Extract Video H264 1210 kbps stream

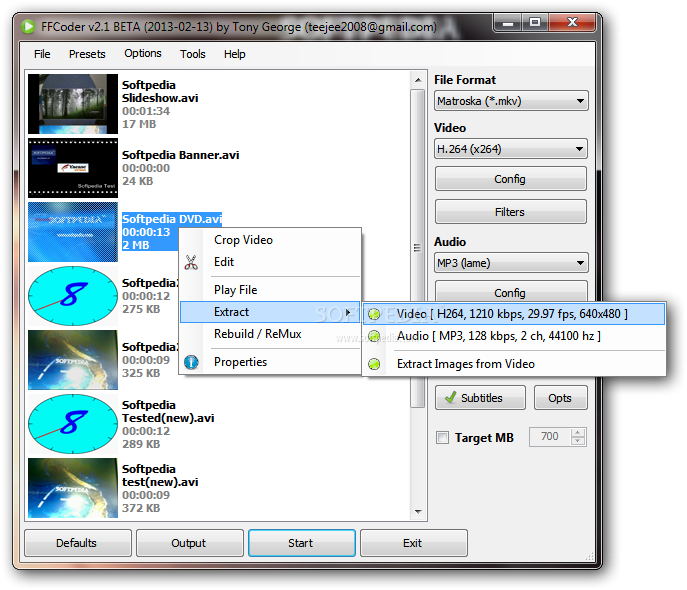[514, 314]
